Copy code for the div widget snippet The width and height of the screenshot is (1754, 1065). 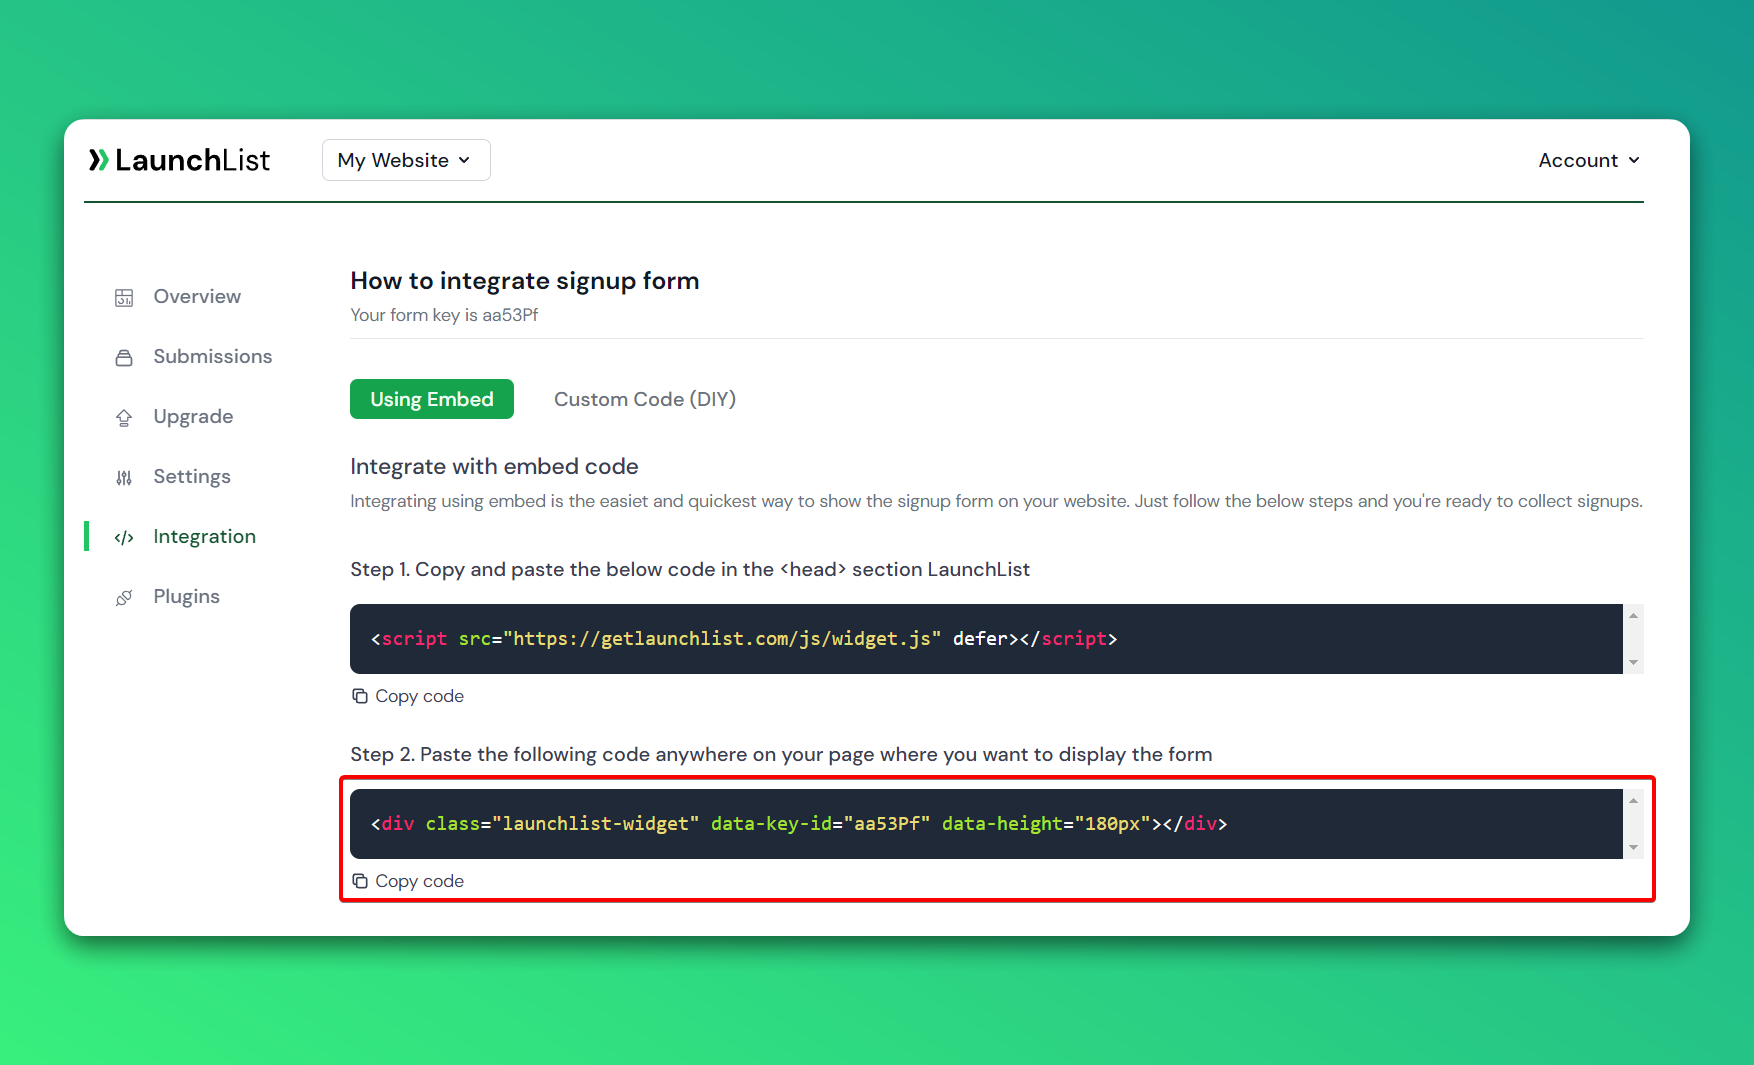408,881
